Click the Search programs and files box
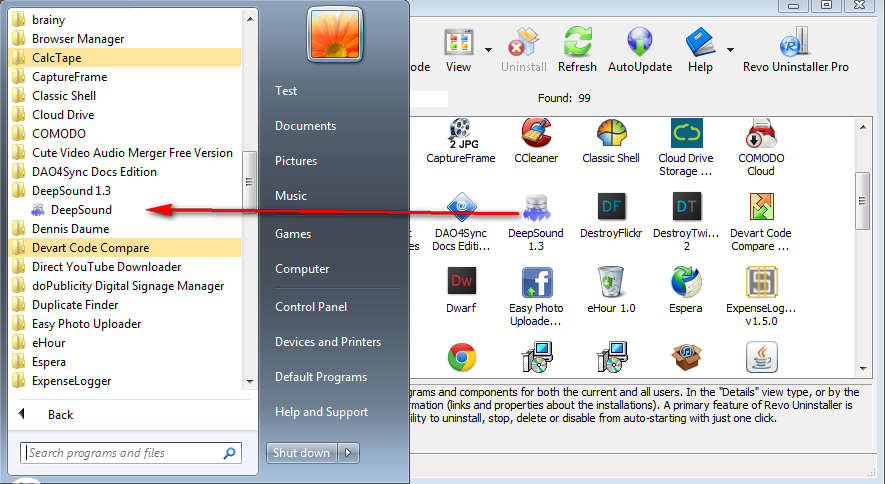The width and height of the screenshot is (885, 484). point(131,453)
